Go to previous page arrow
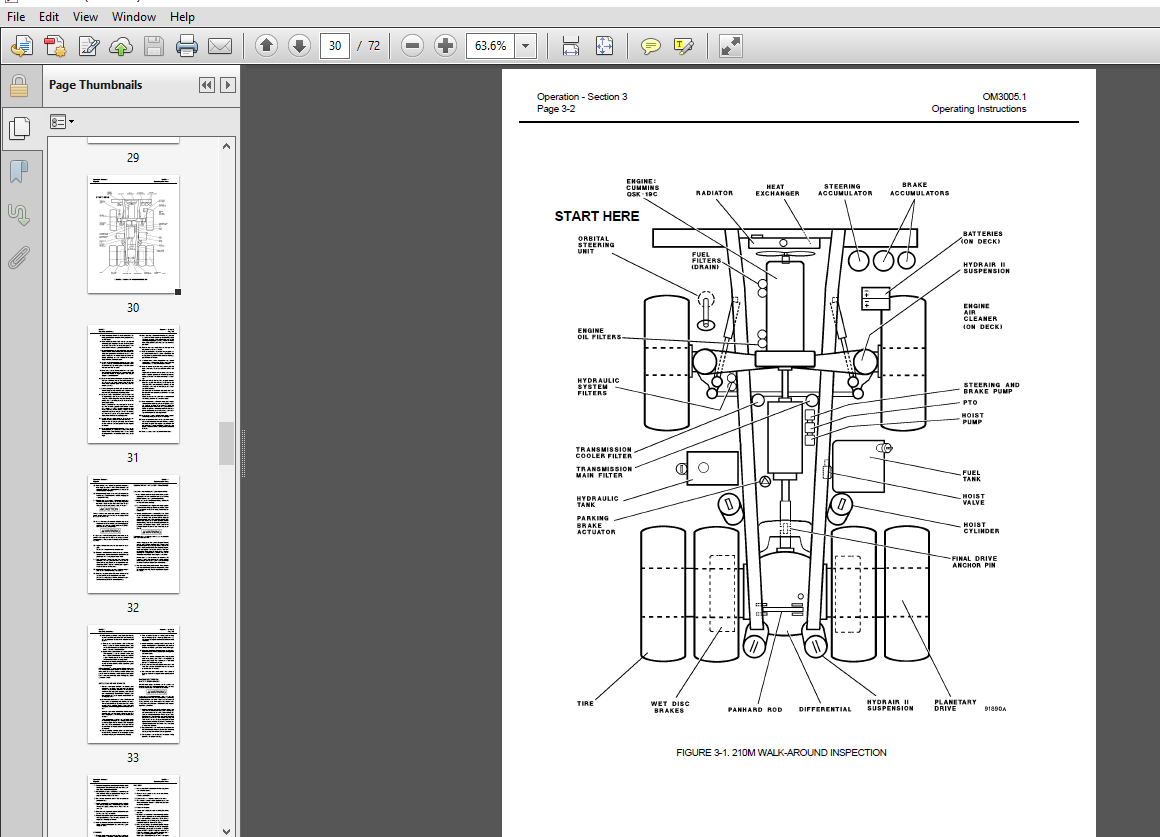1160x837 pixels. point(266,46)
